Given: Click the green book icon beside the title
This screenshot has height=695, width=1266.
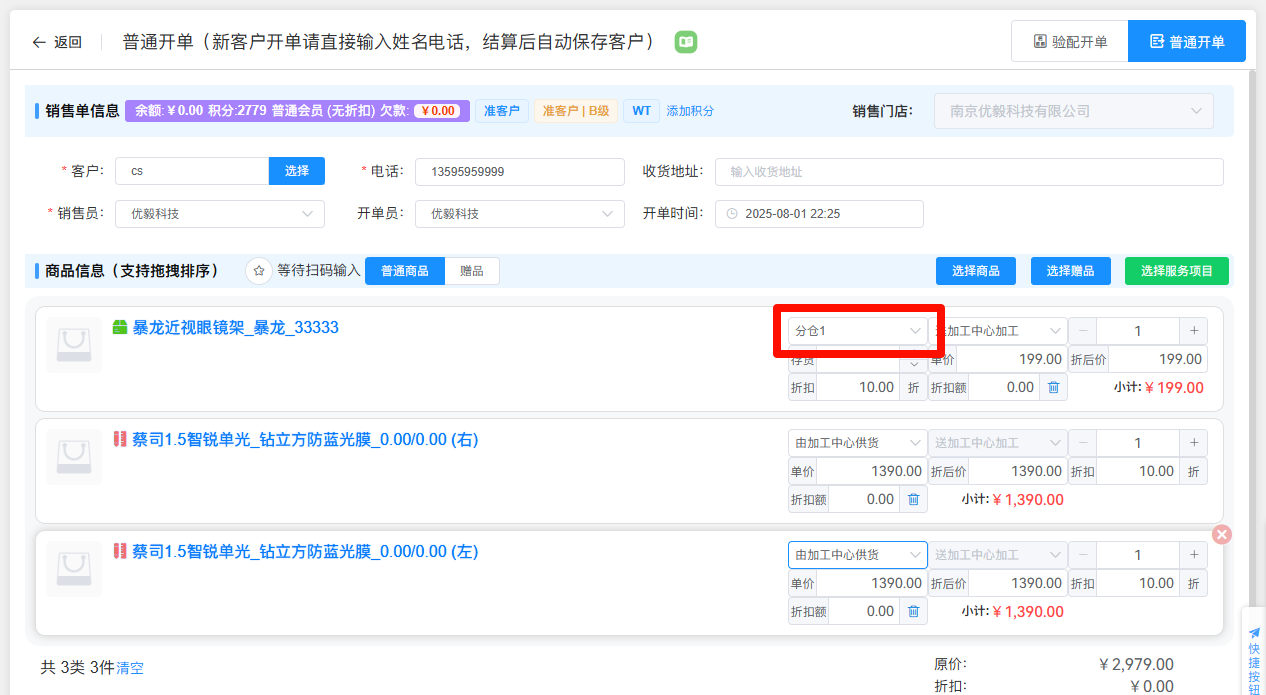Looking at the screenshot, I should coord(686,42).
